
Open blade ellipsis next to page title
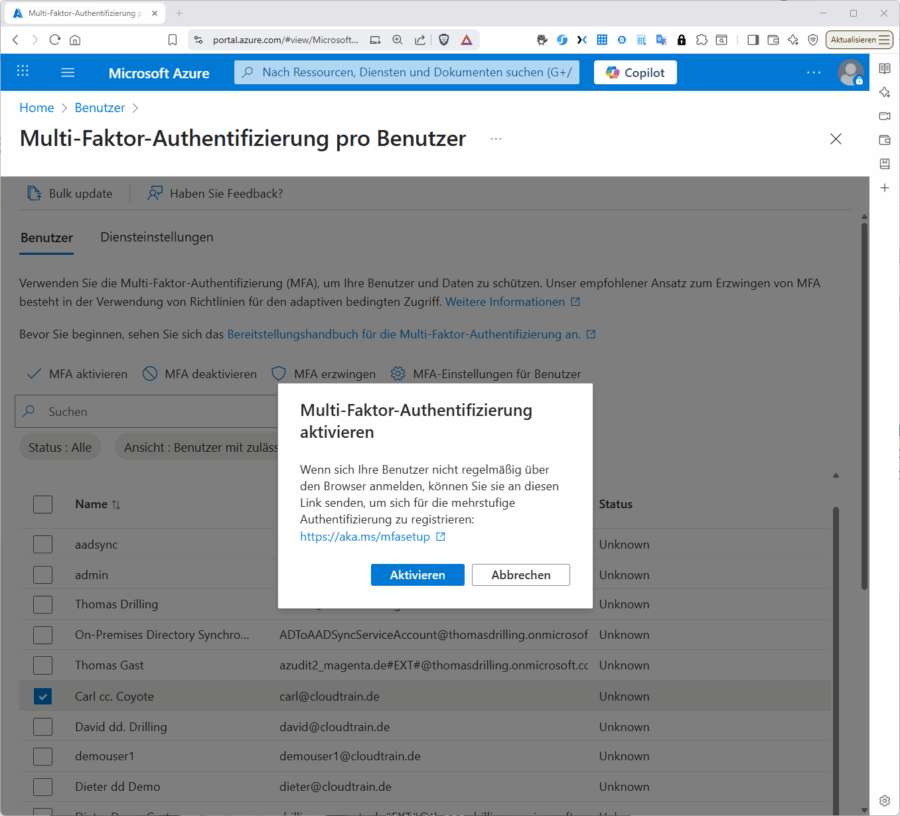(496, 139)
